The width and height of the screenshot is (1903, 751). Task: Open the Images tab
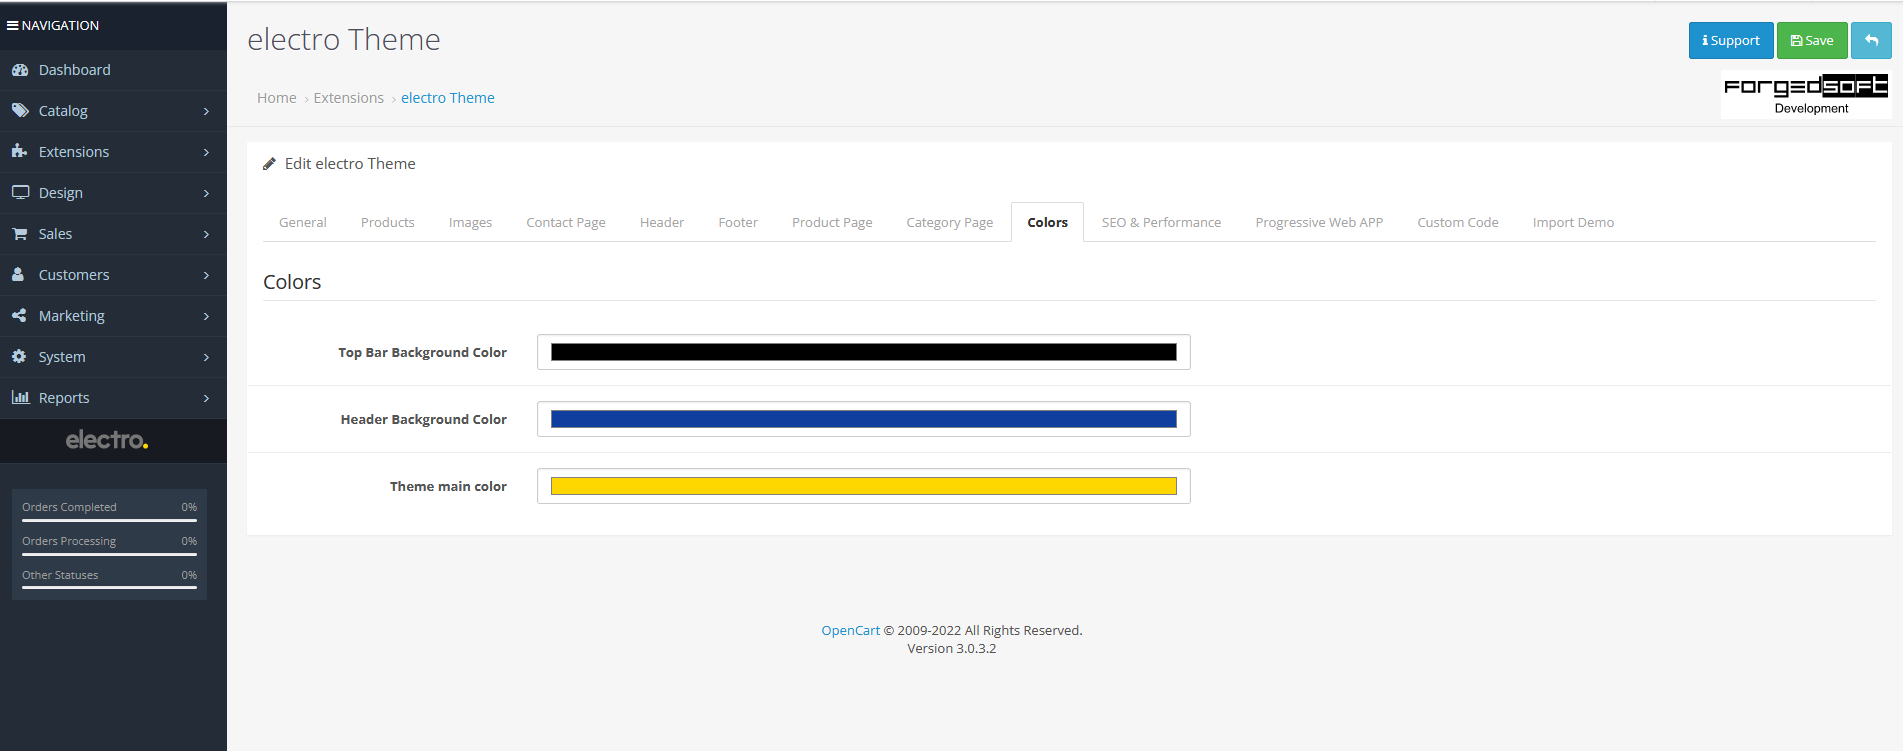point(470,222)
